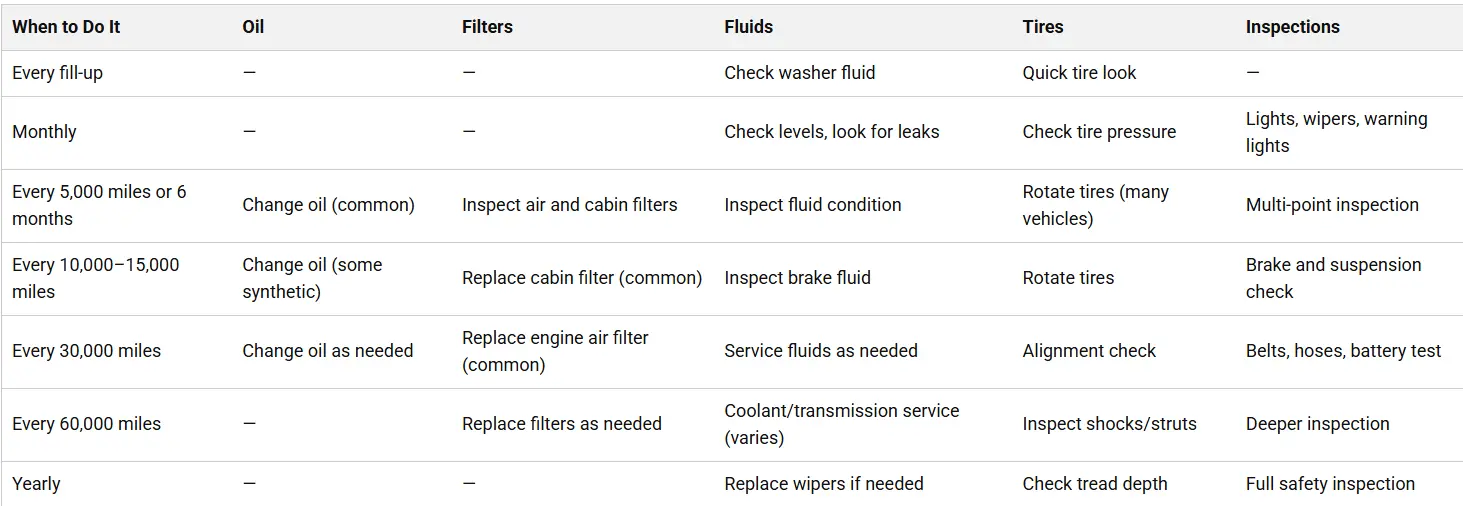The image size is (1463, 506).
Task: Click the Filters column header
Action: [487, 27]
